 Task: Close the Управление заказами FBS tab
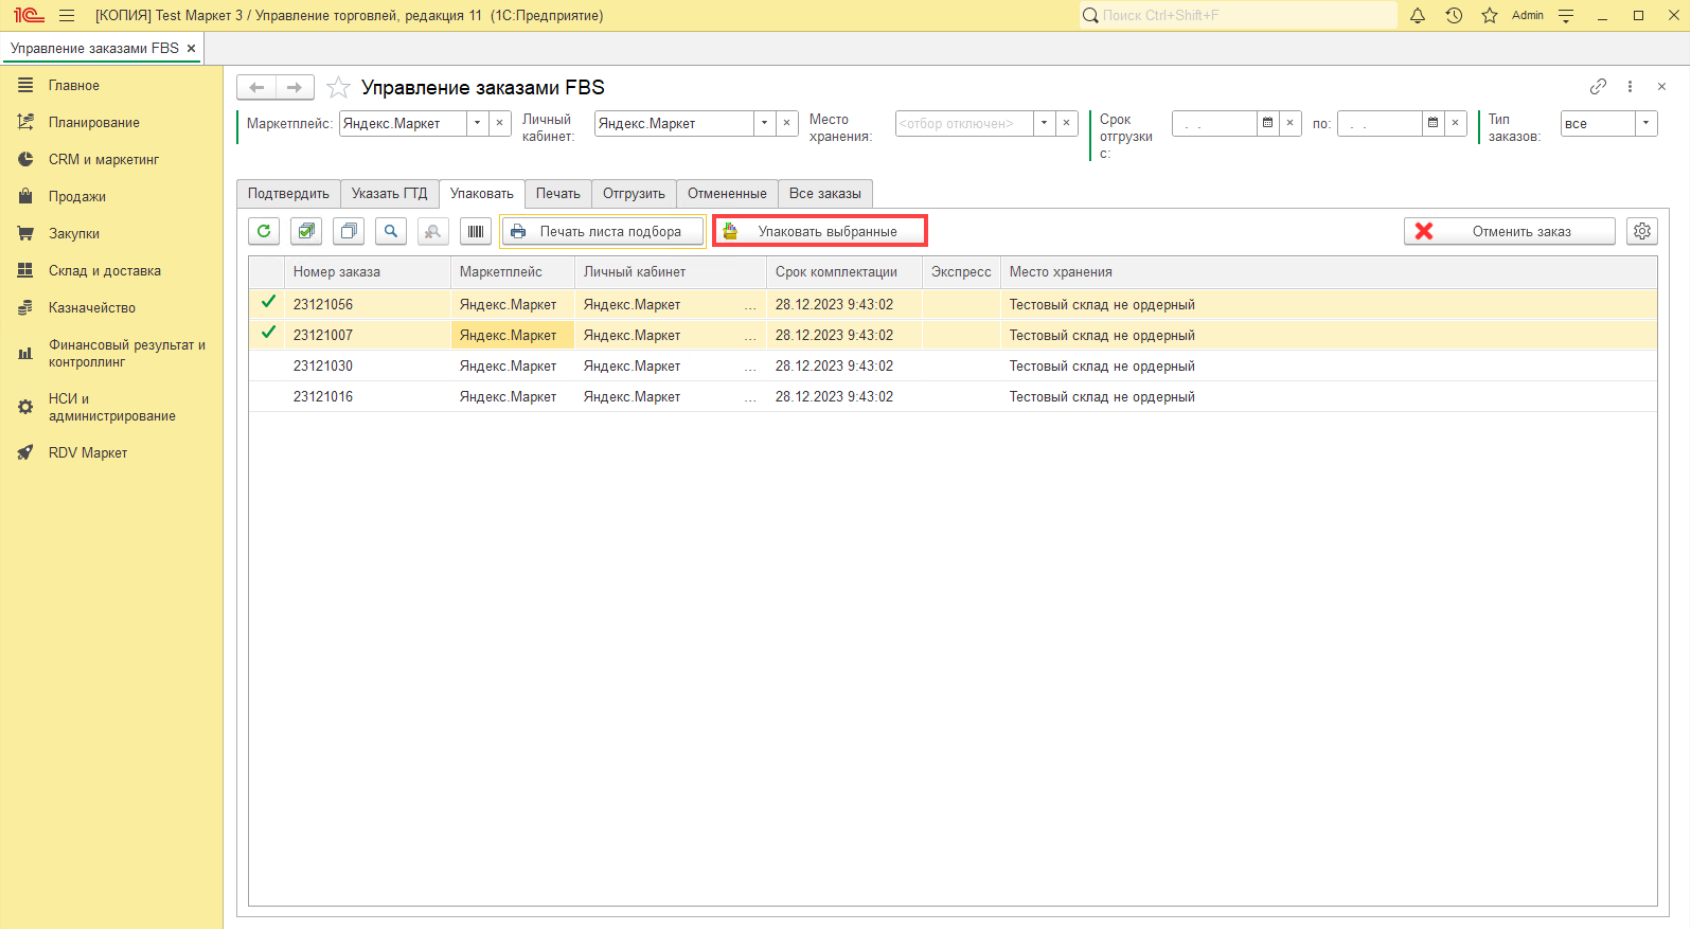pos(191,48)
